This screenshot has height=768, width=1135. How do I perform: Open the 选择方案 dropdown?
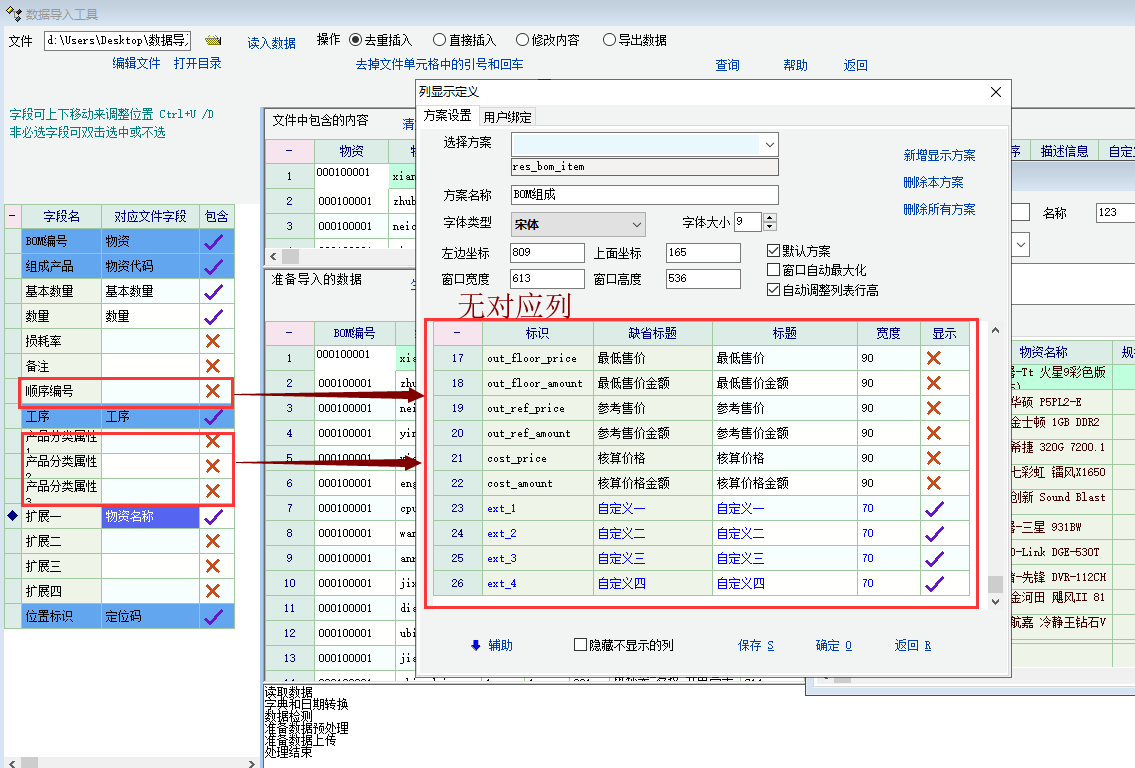click(768, 144)
